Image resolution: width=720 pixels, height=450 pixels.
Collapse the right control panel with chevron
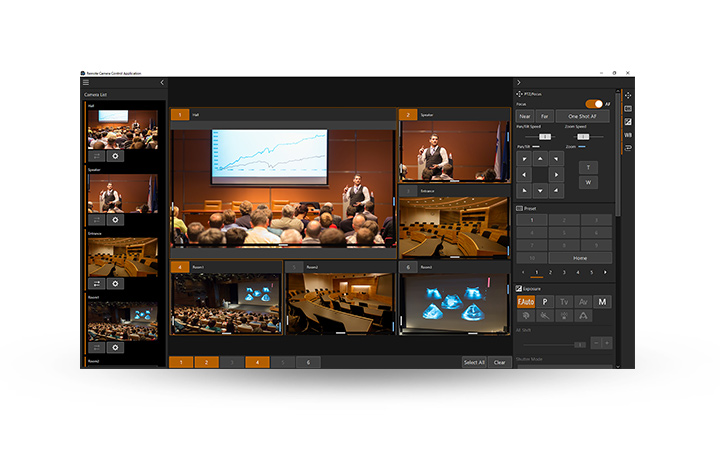click(518, 83)
